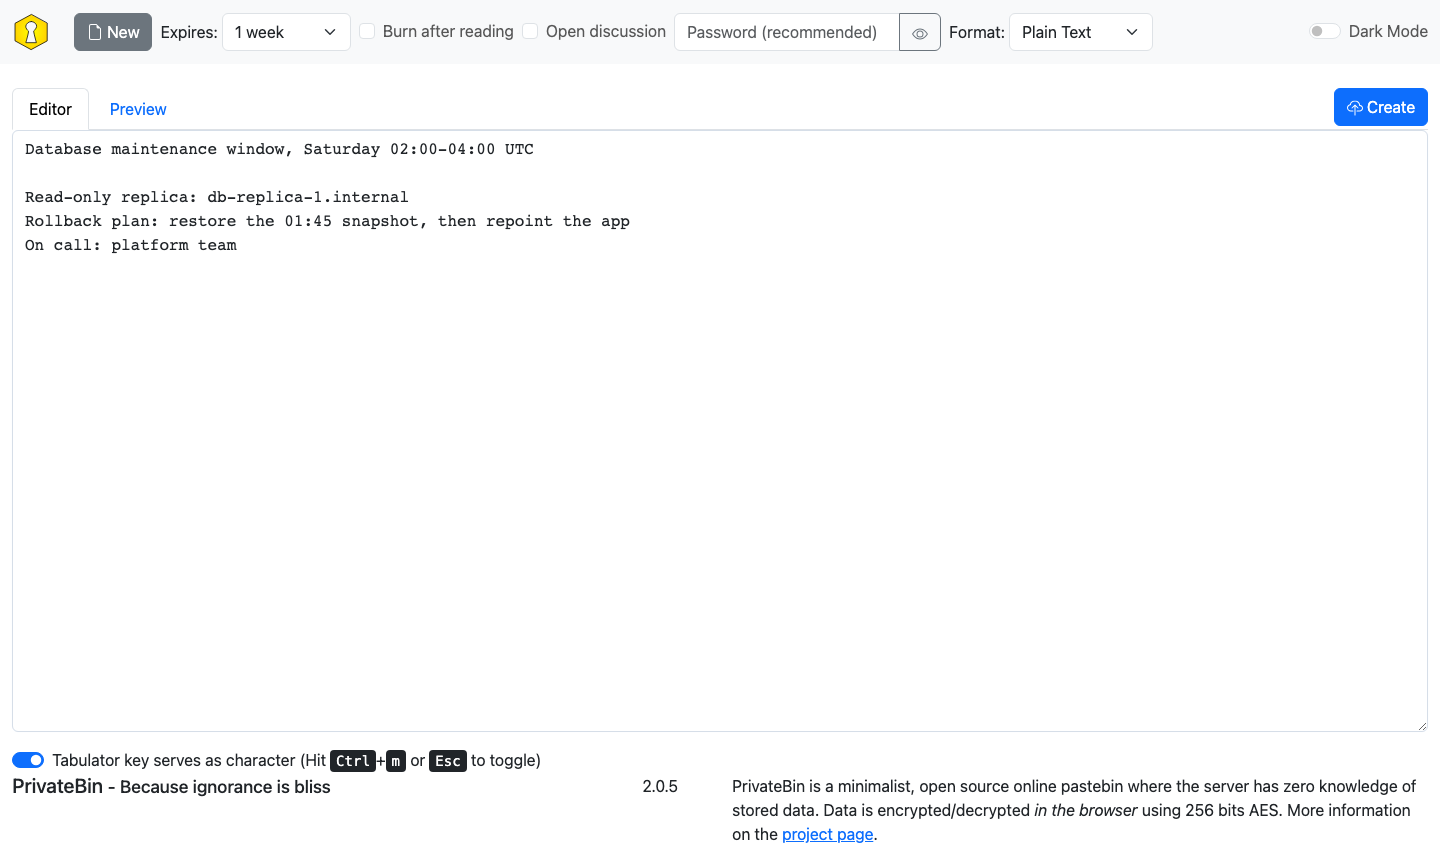1440x860 pixels.
Task: Switch to the Preview tab
Action: pyautogui.click(x=138, y=109)
